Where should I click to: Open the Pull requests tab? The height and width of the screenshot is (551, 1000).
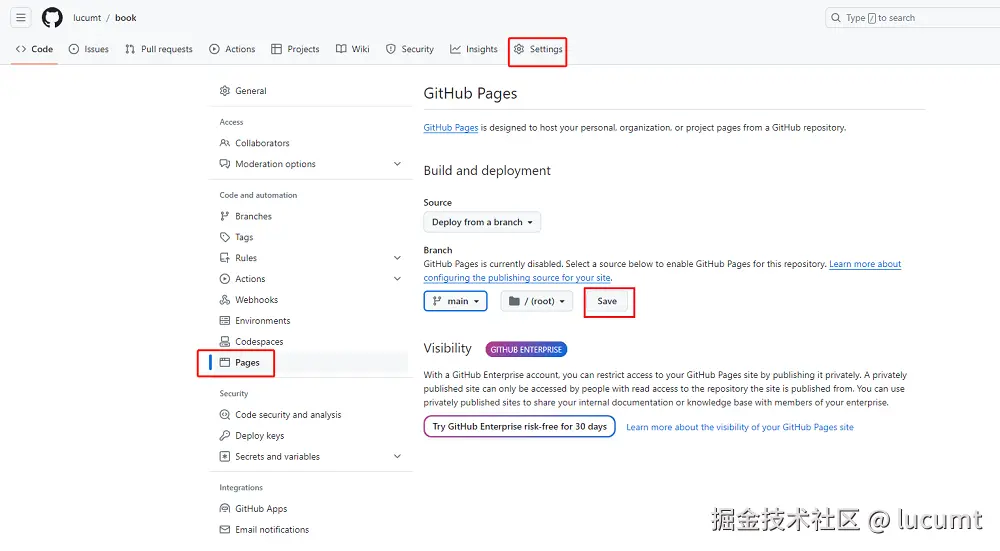159,49
